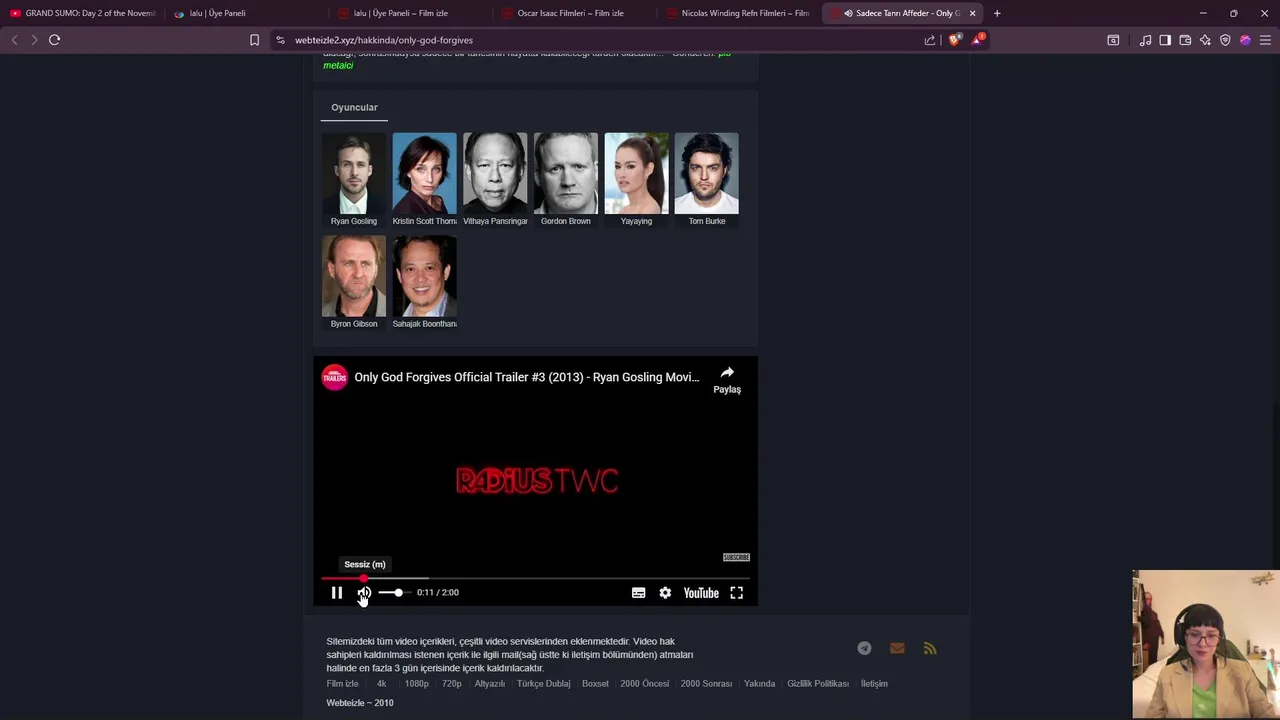Open the trailer title link
The image size is (1280, 720).
click(527, 377)
